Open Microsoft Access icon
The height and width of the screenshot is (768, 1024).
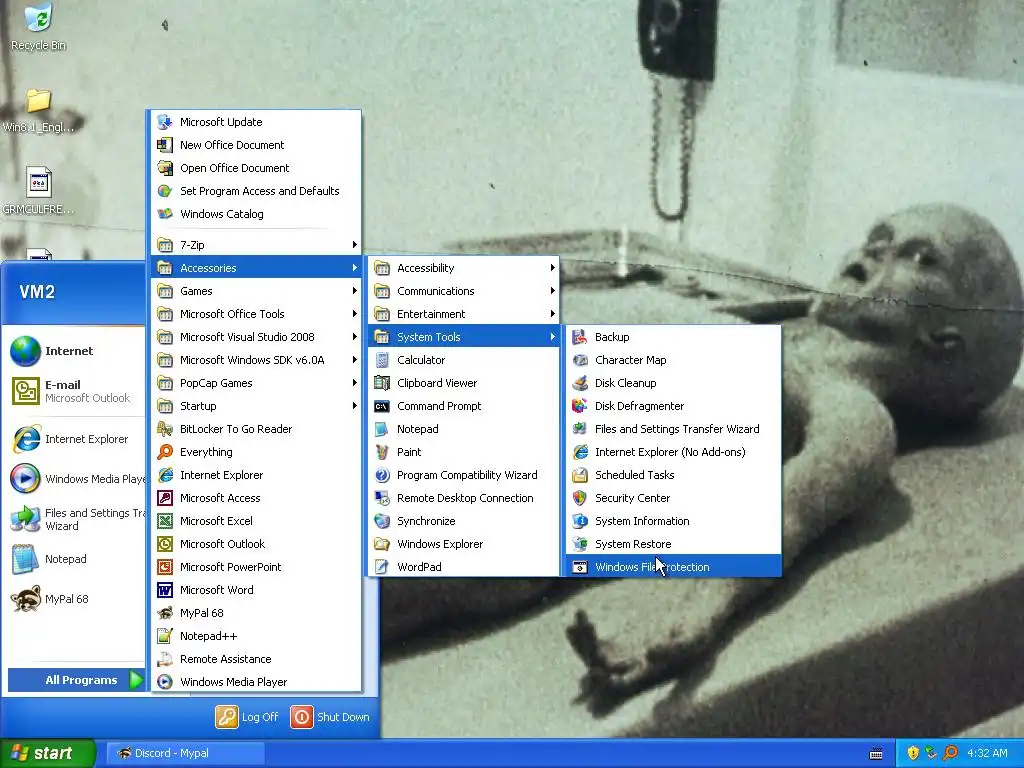pyautogui.click(x=165, y=498)
